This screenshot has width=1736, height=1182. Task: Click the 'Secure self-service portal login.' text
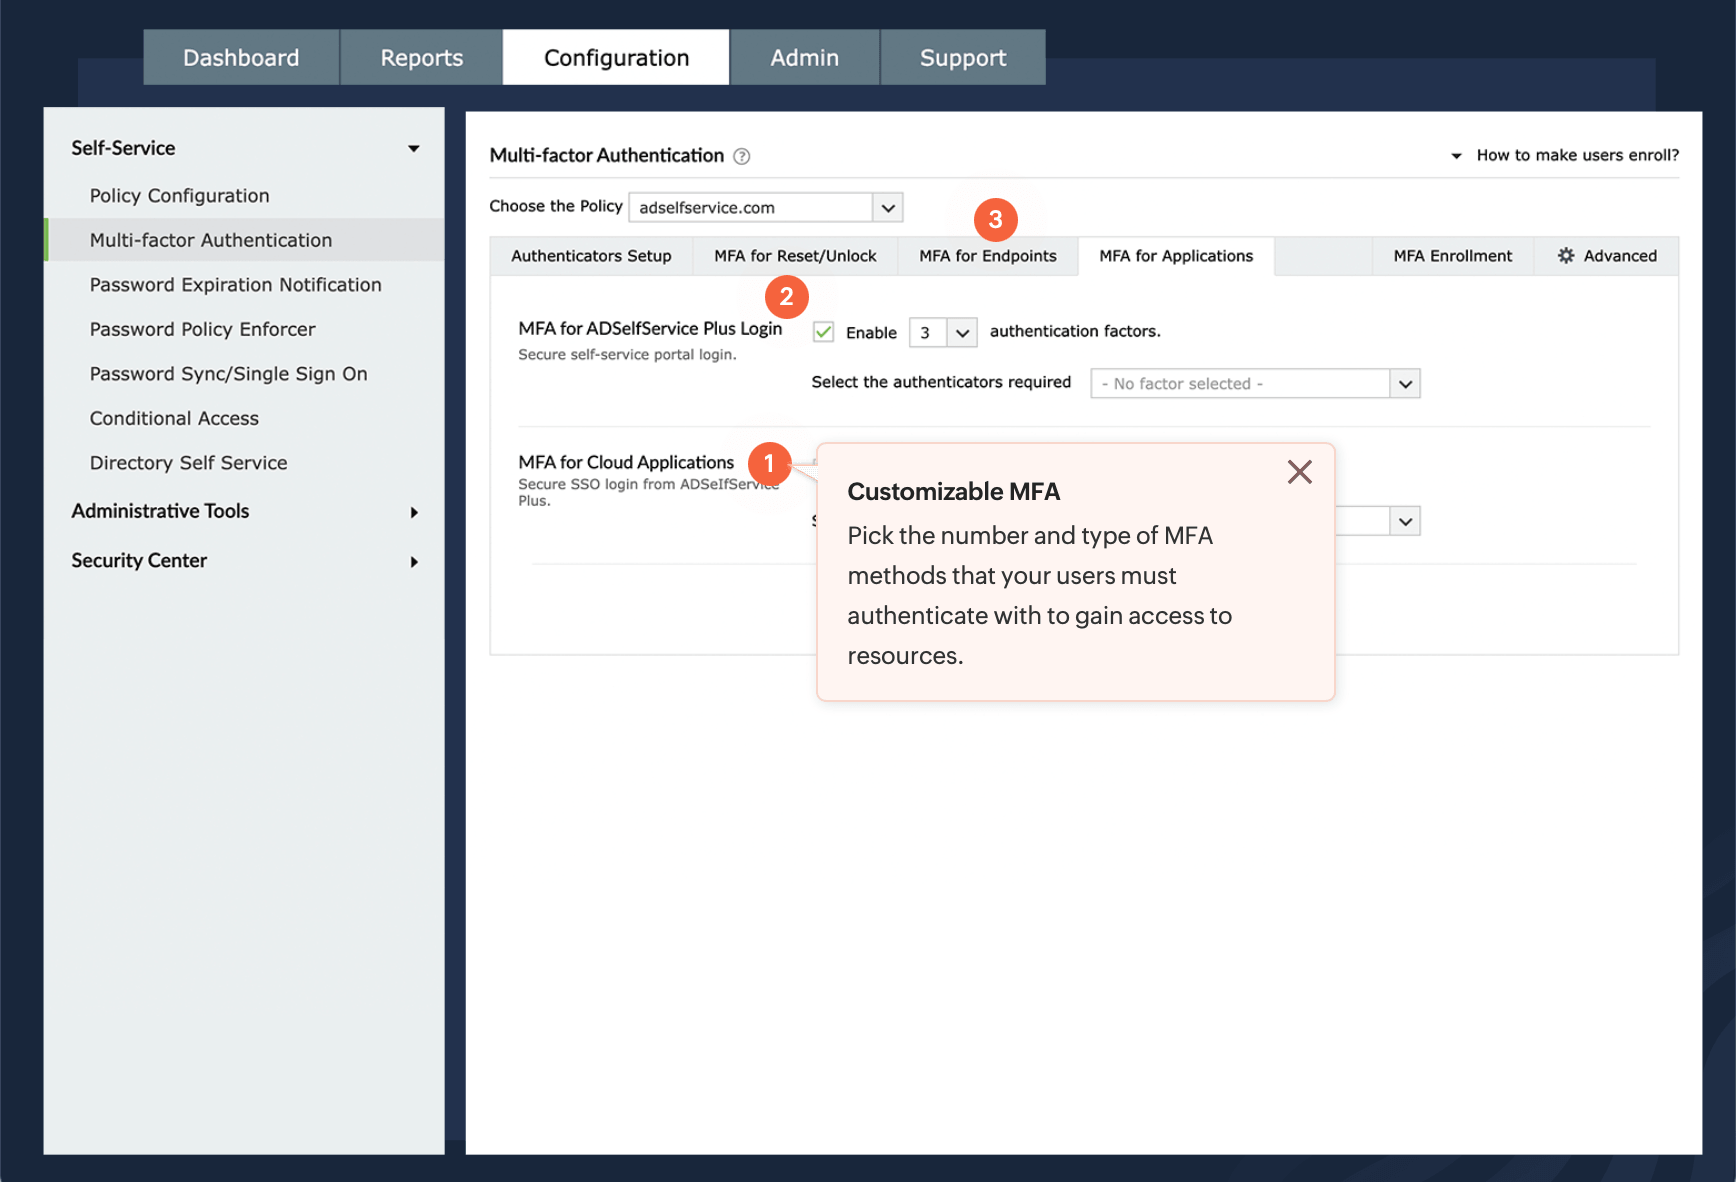click(x=627, y=354)
